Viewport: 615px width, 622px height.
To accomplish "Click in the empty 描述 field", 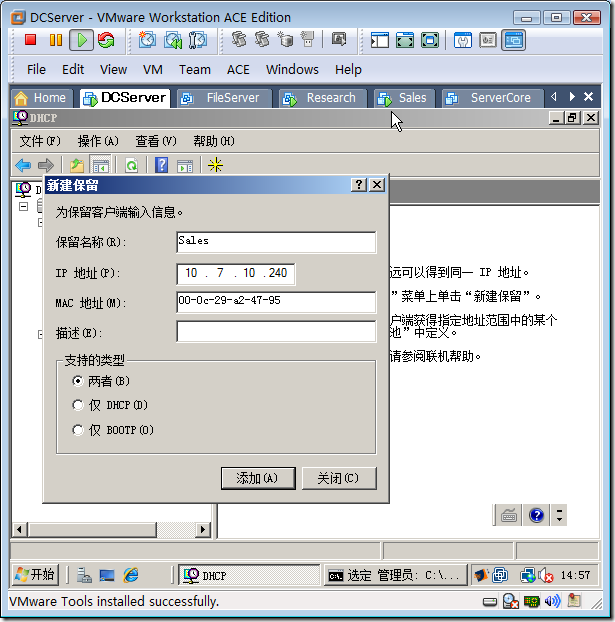I will tap(276, 332).
